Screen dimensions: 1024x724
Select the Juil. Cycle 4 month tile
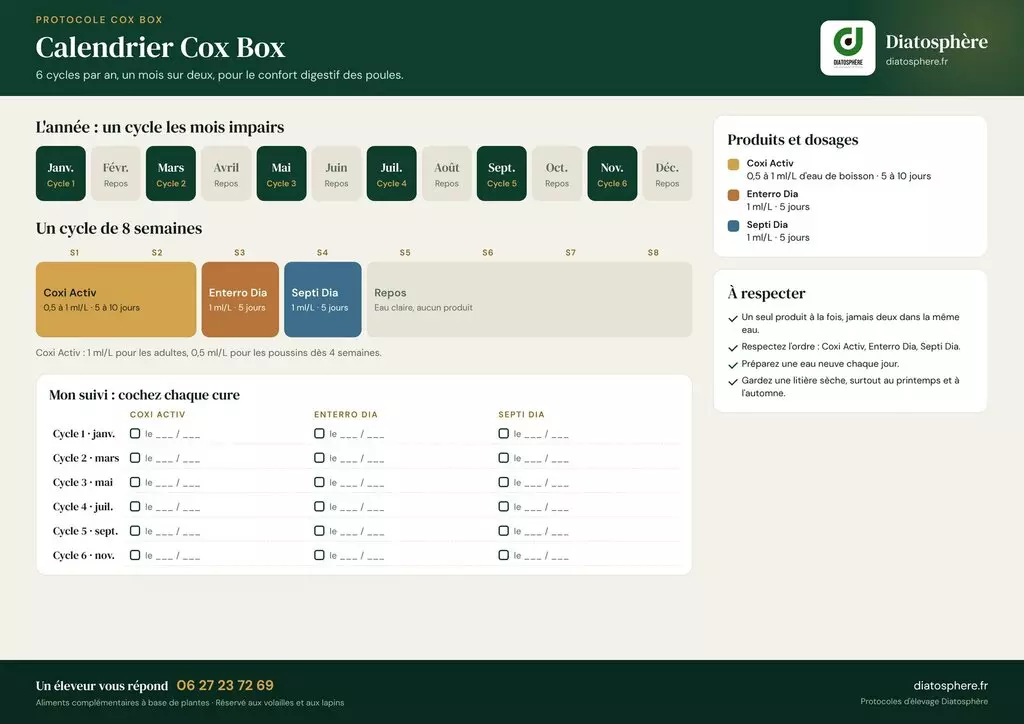tap(392, 174)
